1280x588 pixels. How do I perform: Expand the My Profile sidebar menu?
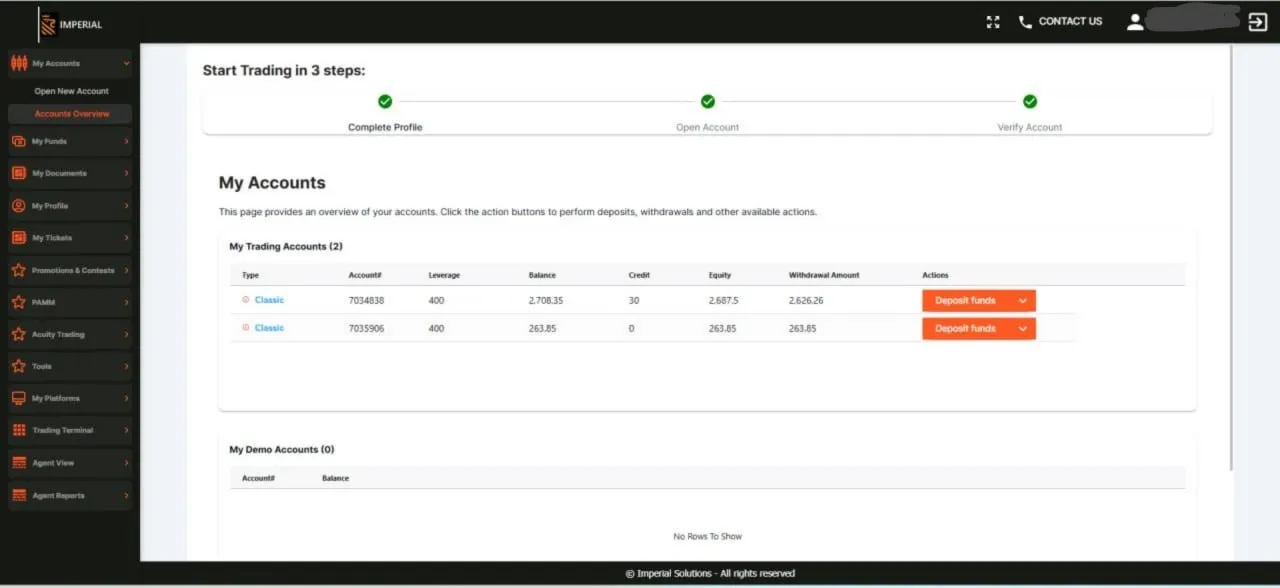pyautogui.click(x=126, y=206)
